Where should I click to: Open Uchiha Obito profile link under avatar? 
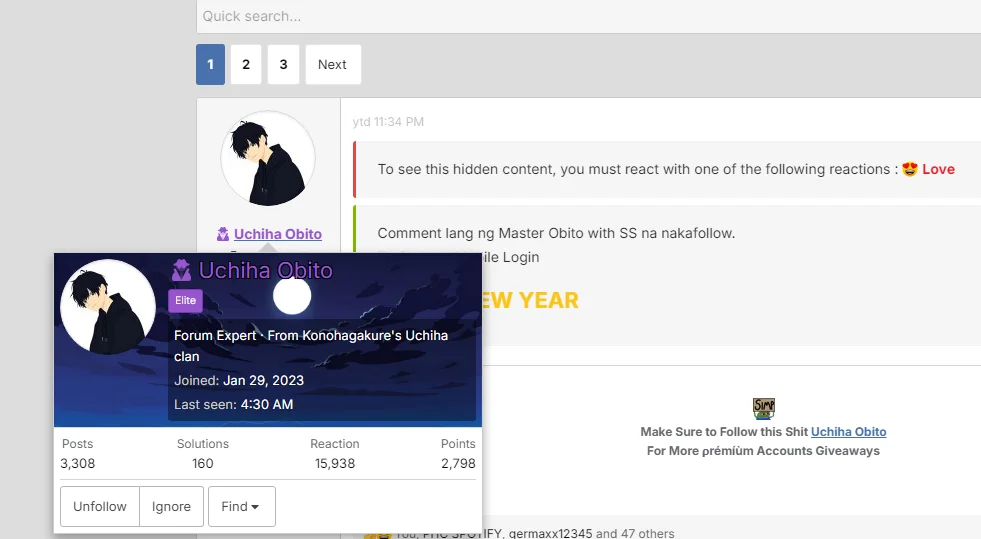pos(278,234)
